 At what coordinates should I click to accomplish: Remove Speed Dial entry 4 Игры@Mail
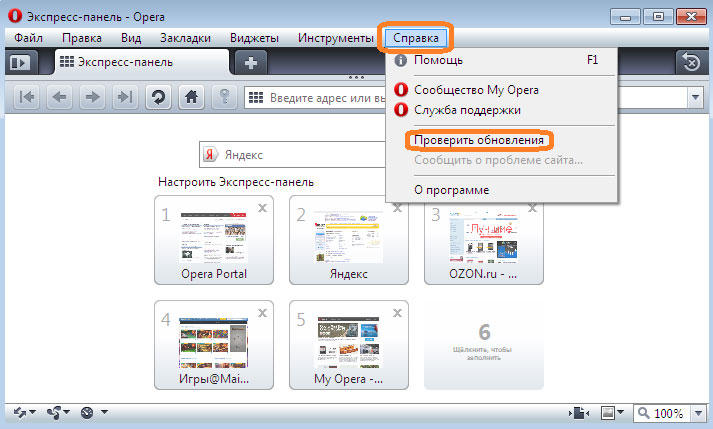tap(262, 313)
